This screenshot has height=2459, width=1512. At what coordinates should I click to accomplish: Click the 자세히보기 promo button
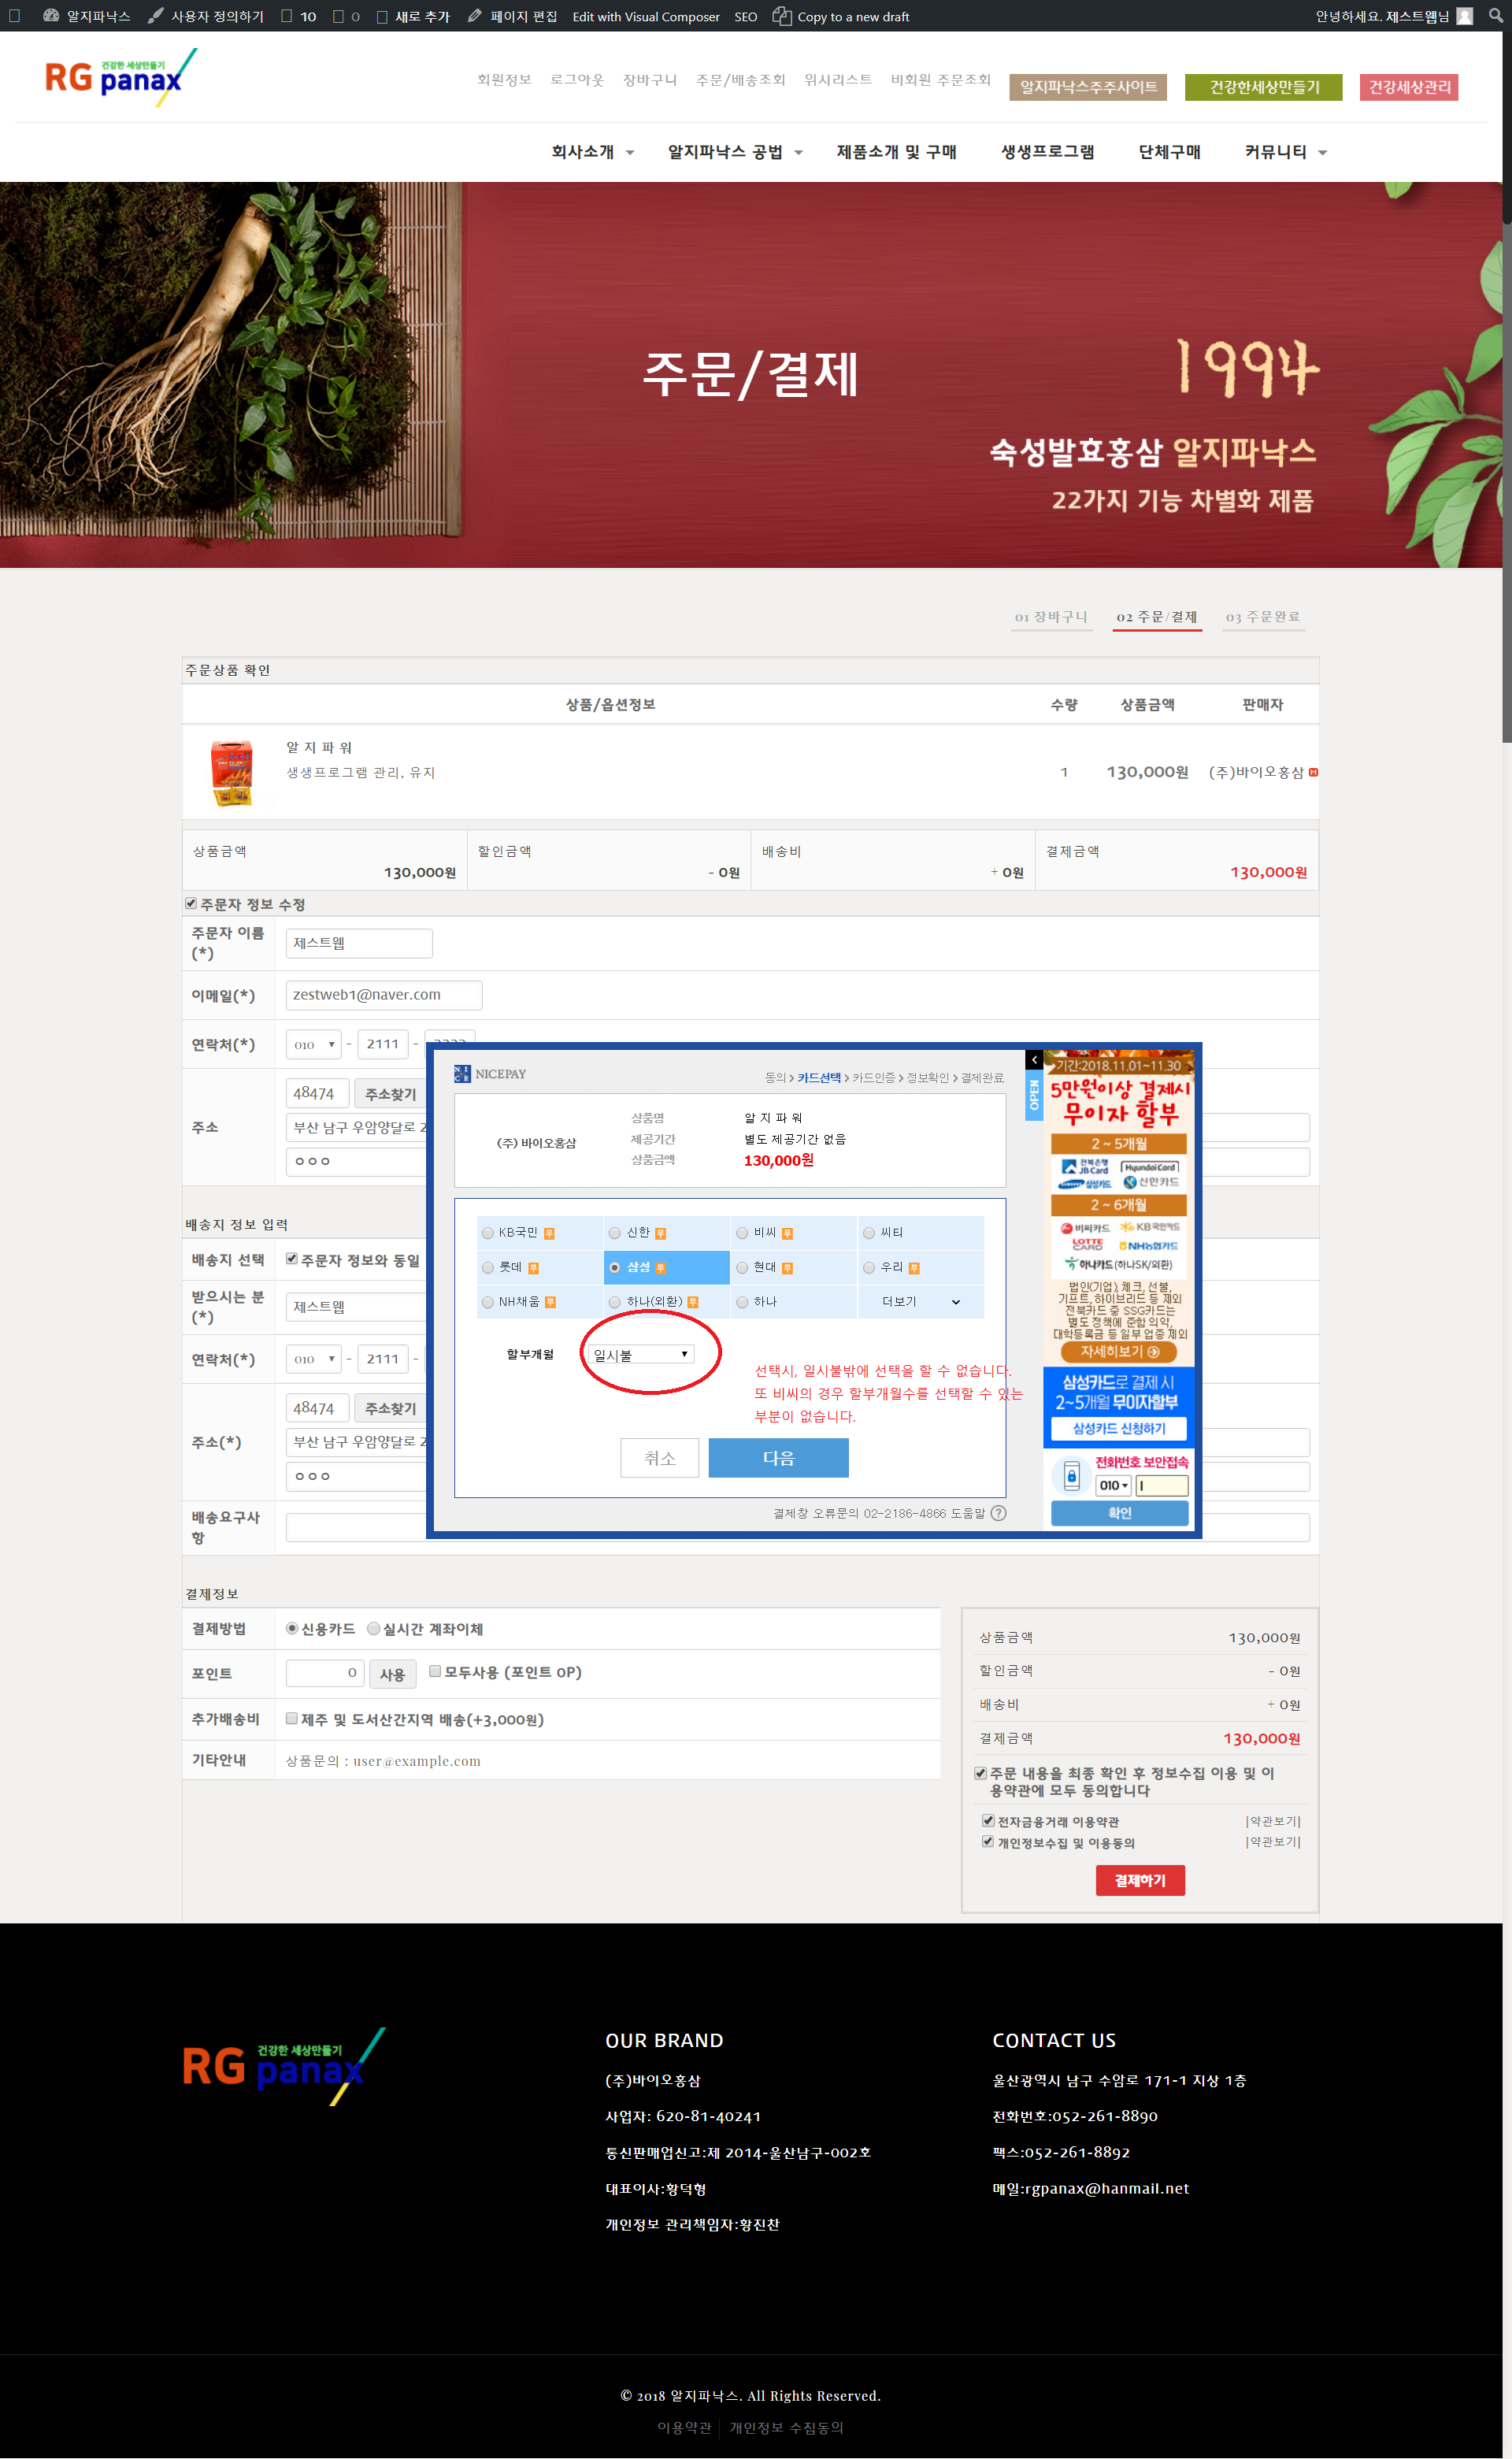1118,1351
